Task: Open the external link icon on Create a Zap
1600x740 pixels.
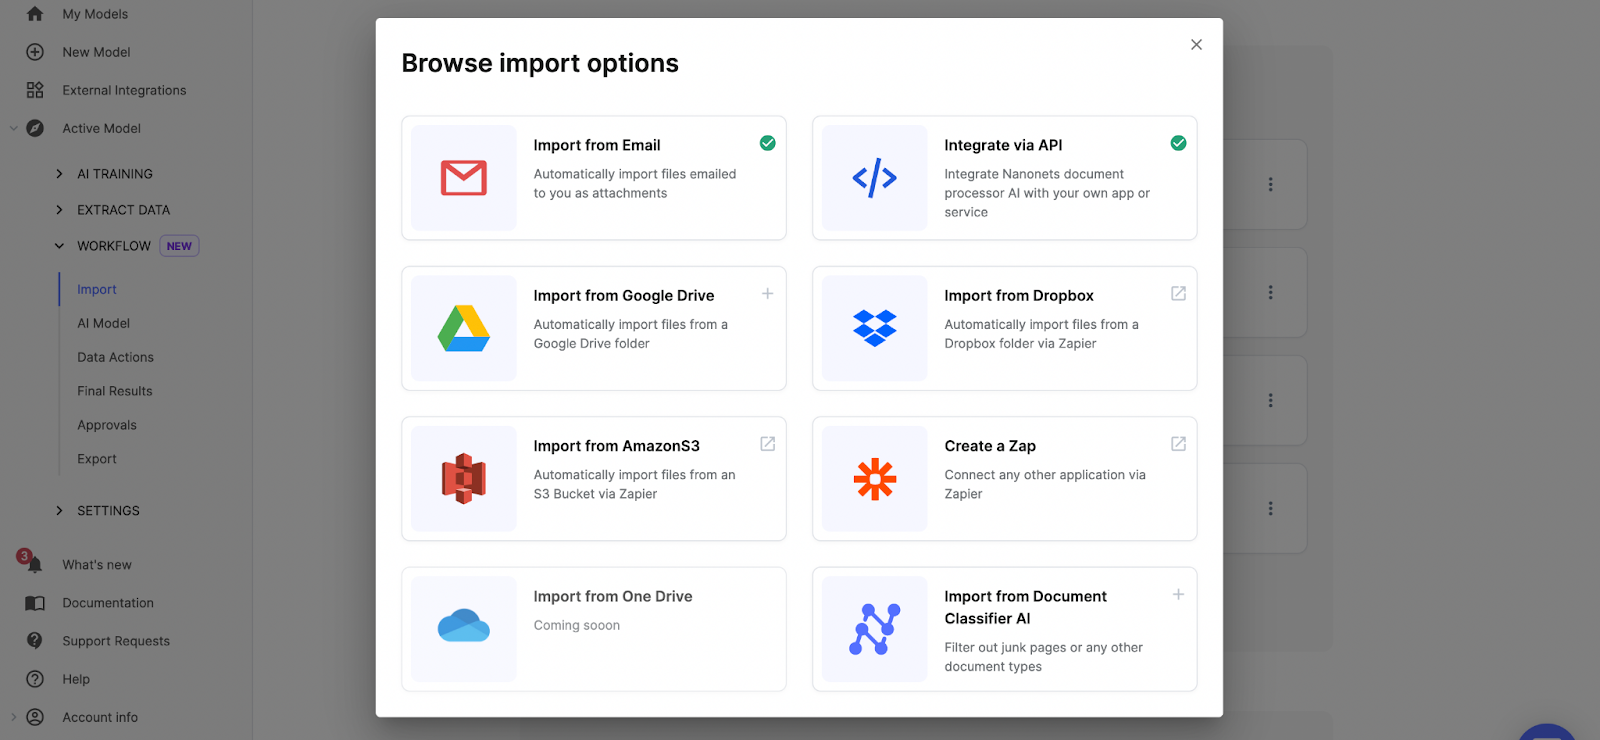Action: (x=1179, y=443)
